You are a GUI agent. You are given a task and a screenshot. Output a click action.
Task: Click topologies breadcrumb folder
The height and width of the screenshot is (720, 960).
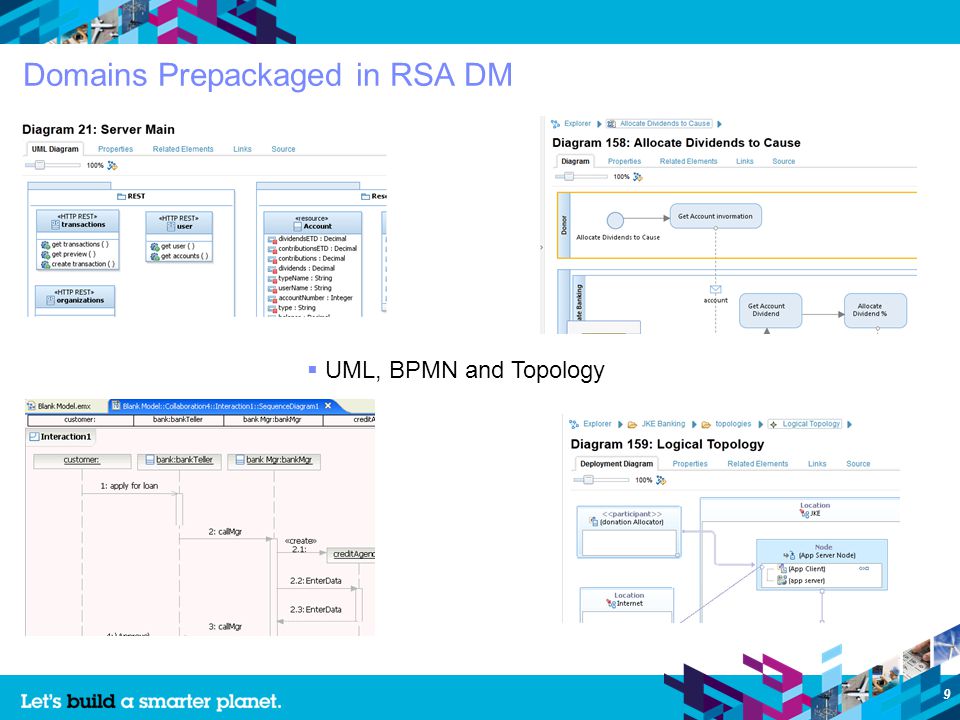[x=727, y=424]
